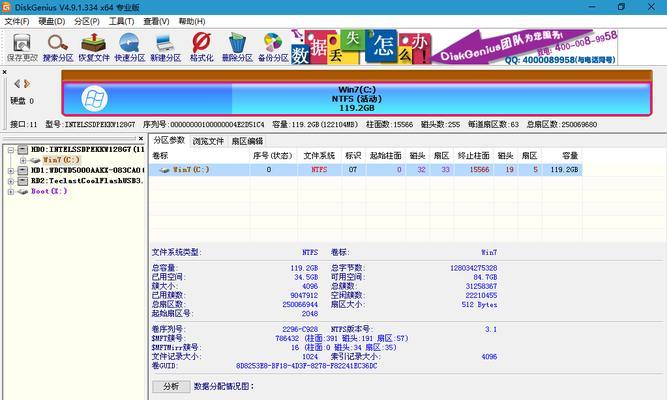Screen dimensions: 667x400
Task: Open the 帮助(H) menu
Action: point(191,21)
